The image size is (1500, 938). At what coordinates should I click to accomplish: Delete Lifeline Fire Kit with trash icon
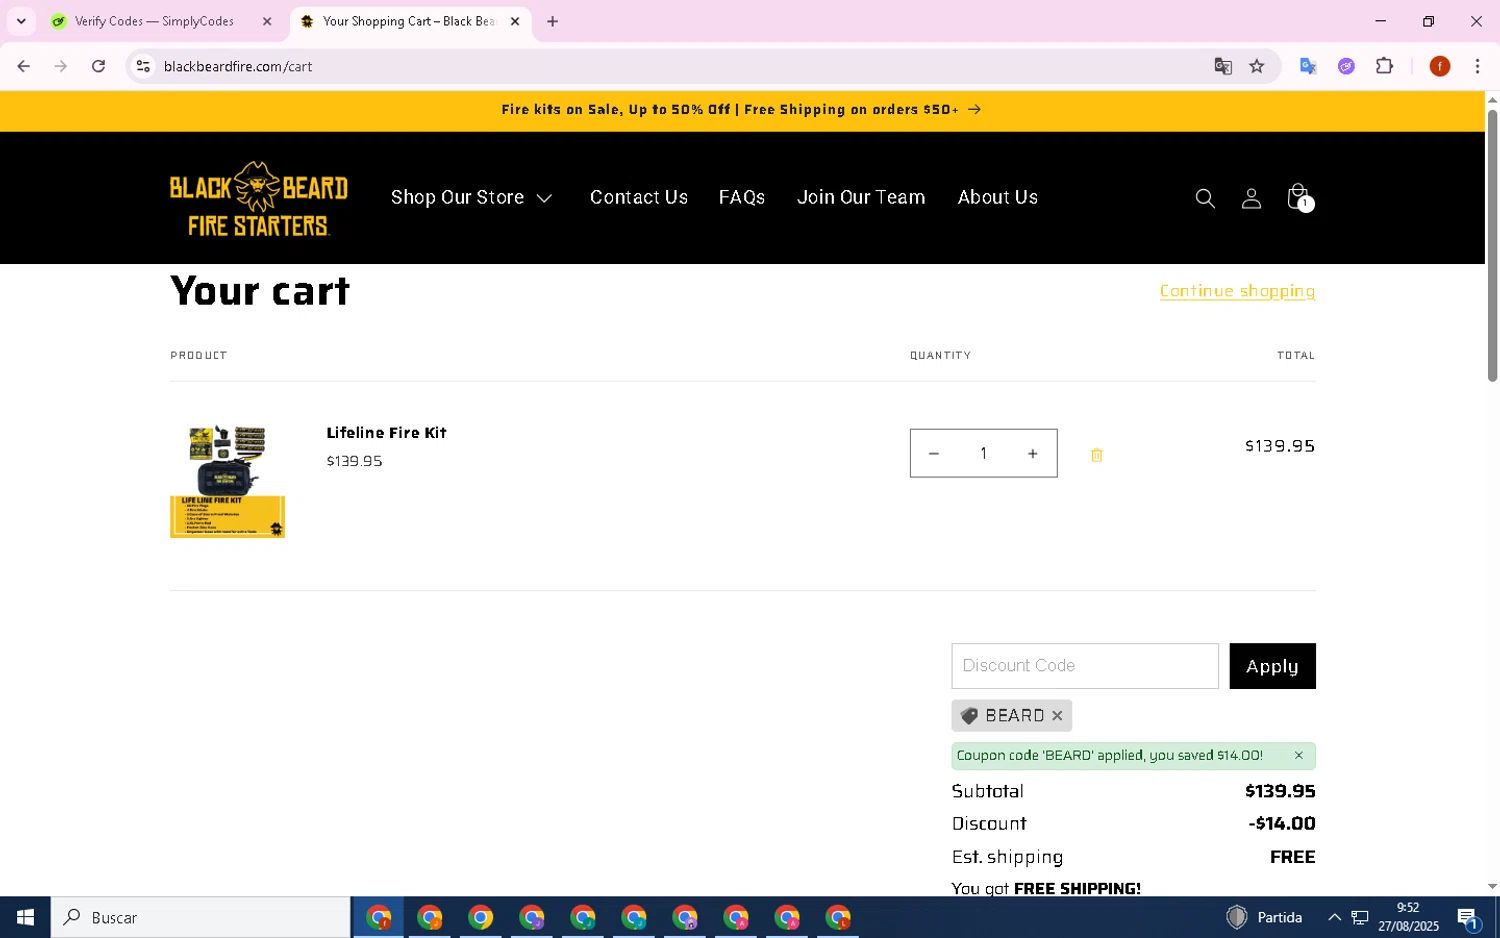tap(1097, 455)
